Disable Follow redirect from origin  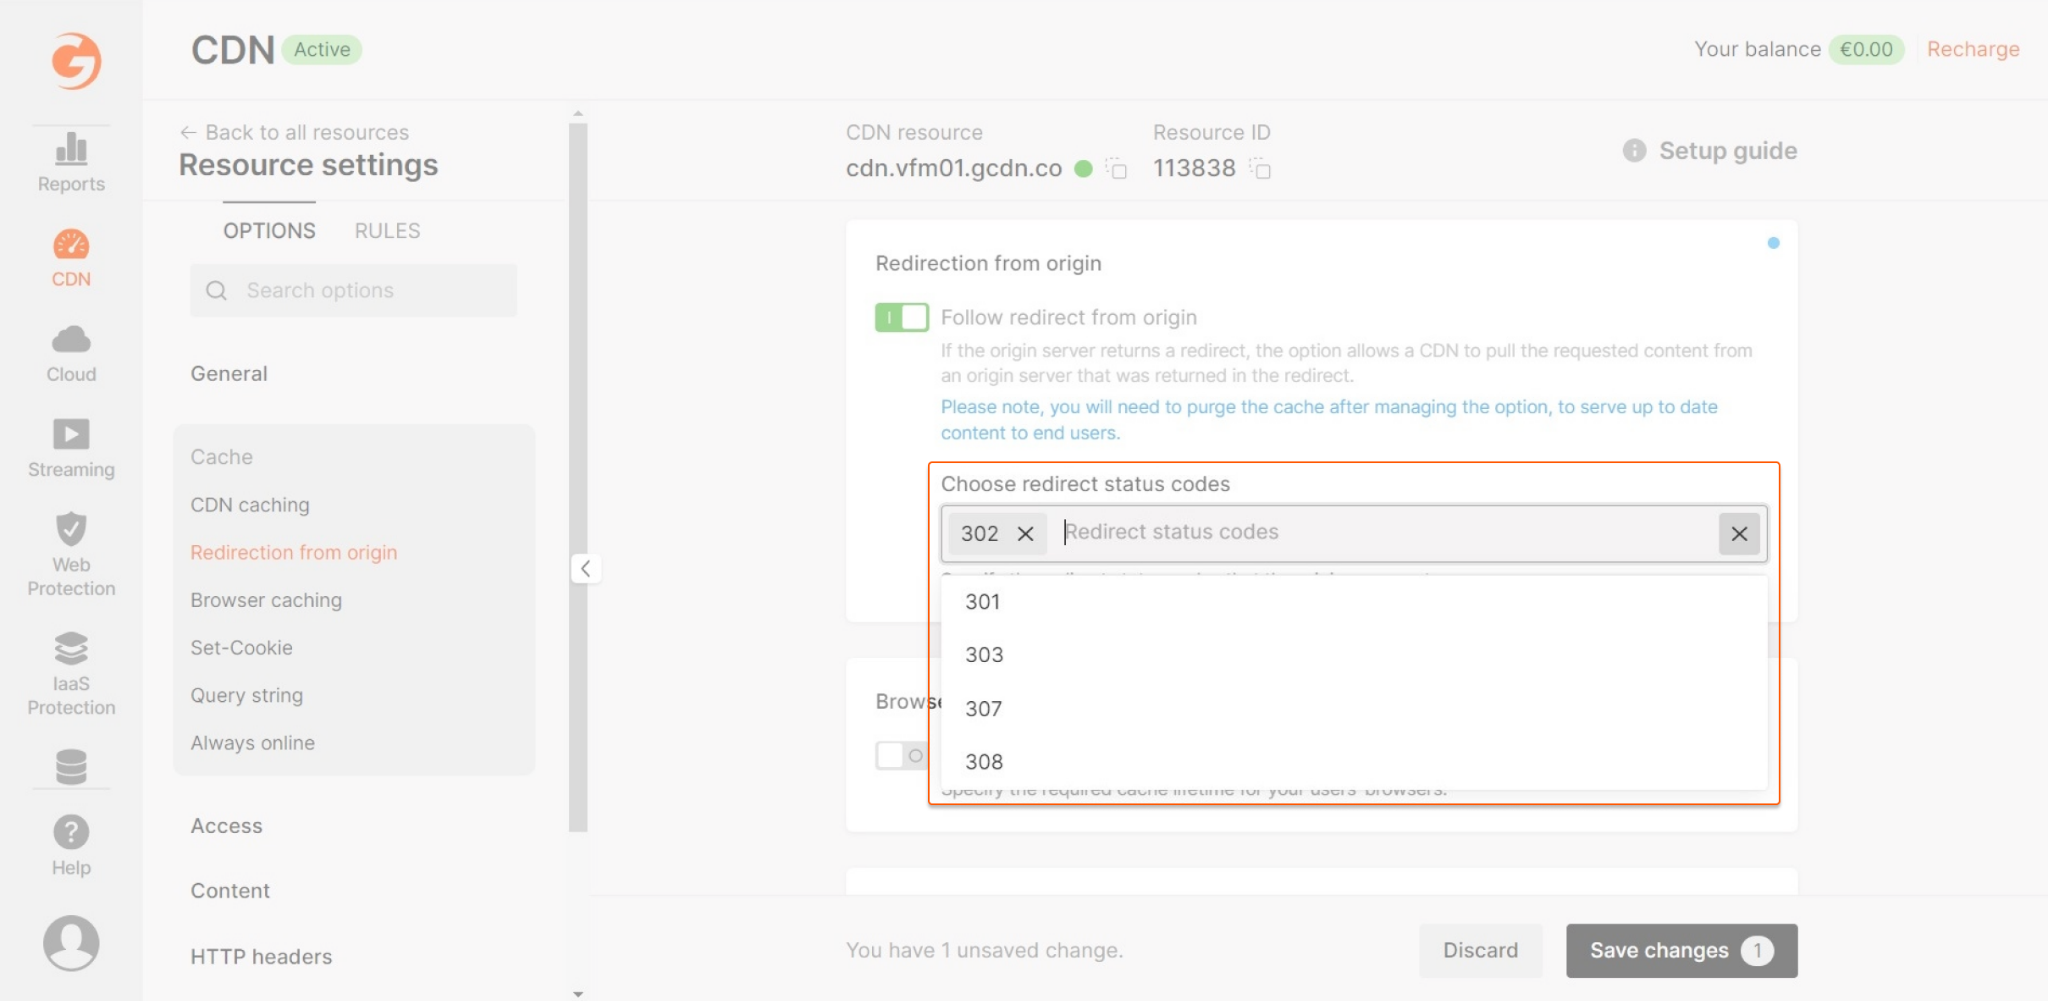click(901, 317)
